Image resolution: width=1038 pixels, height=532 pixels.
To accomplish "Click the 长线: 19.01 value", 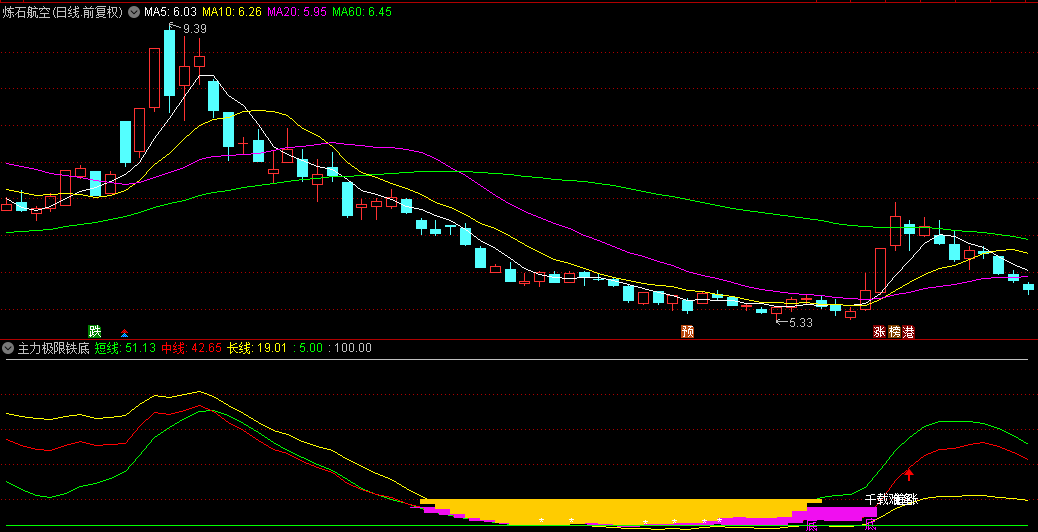I will [257, 348].
